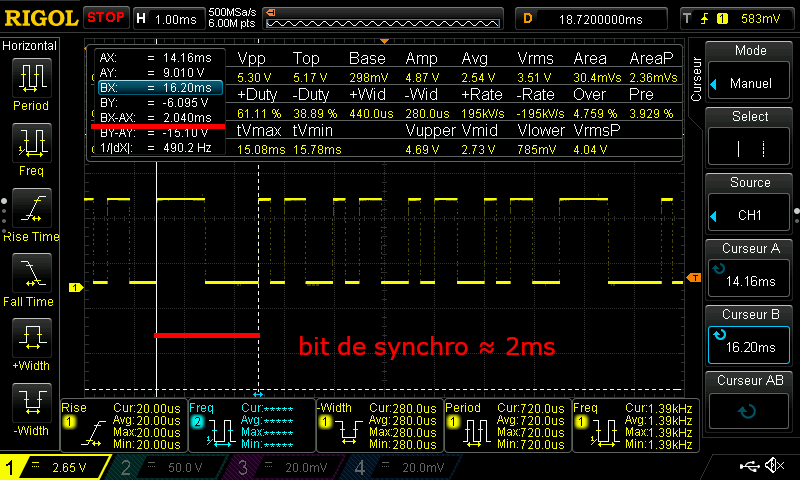Screen dimensions: 800x480
Task: Click the delay value 18.7200000ms
Action: click(600, 19)
